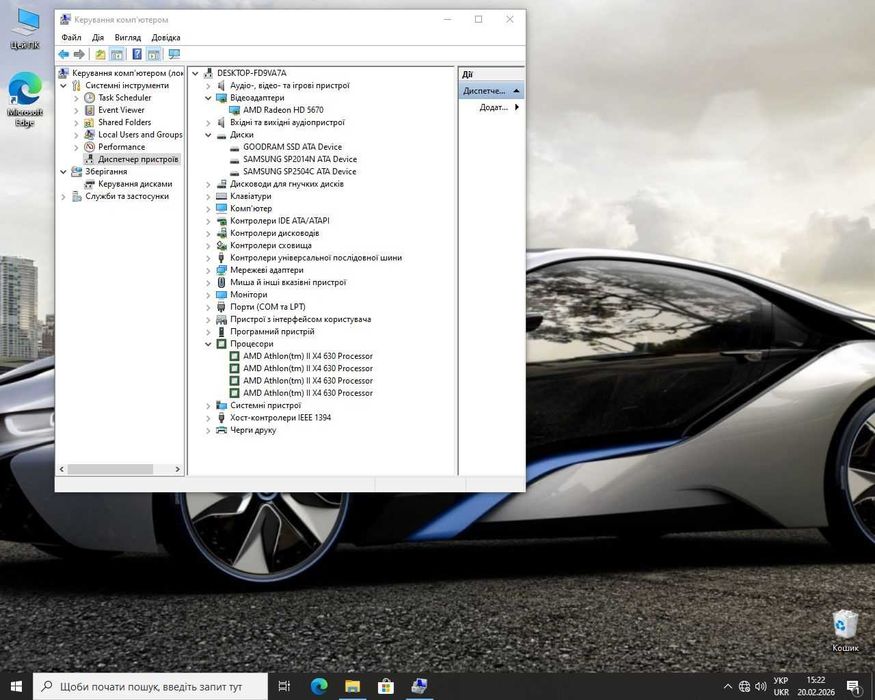Open the Файл menu
The width and height of the screenshot is (875, 700).
coord(71,37)
